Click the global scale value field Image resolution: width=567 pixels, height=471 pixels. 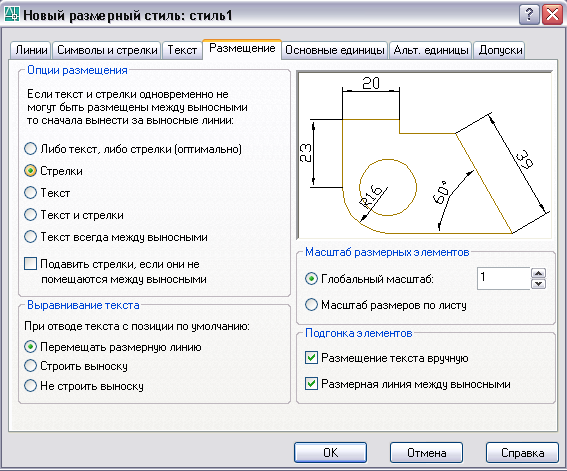coord(503,278)
